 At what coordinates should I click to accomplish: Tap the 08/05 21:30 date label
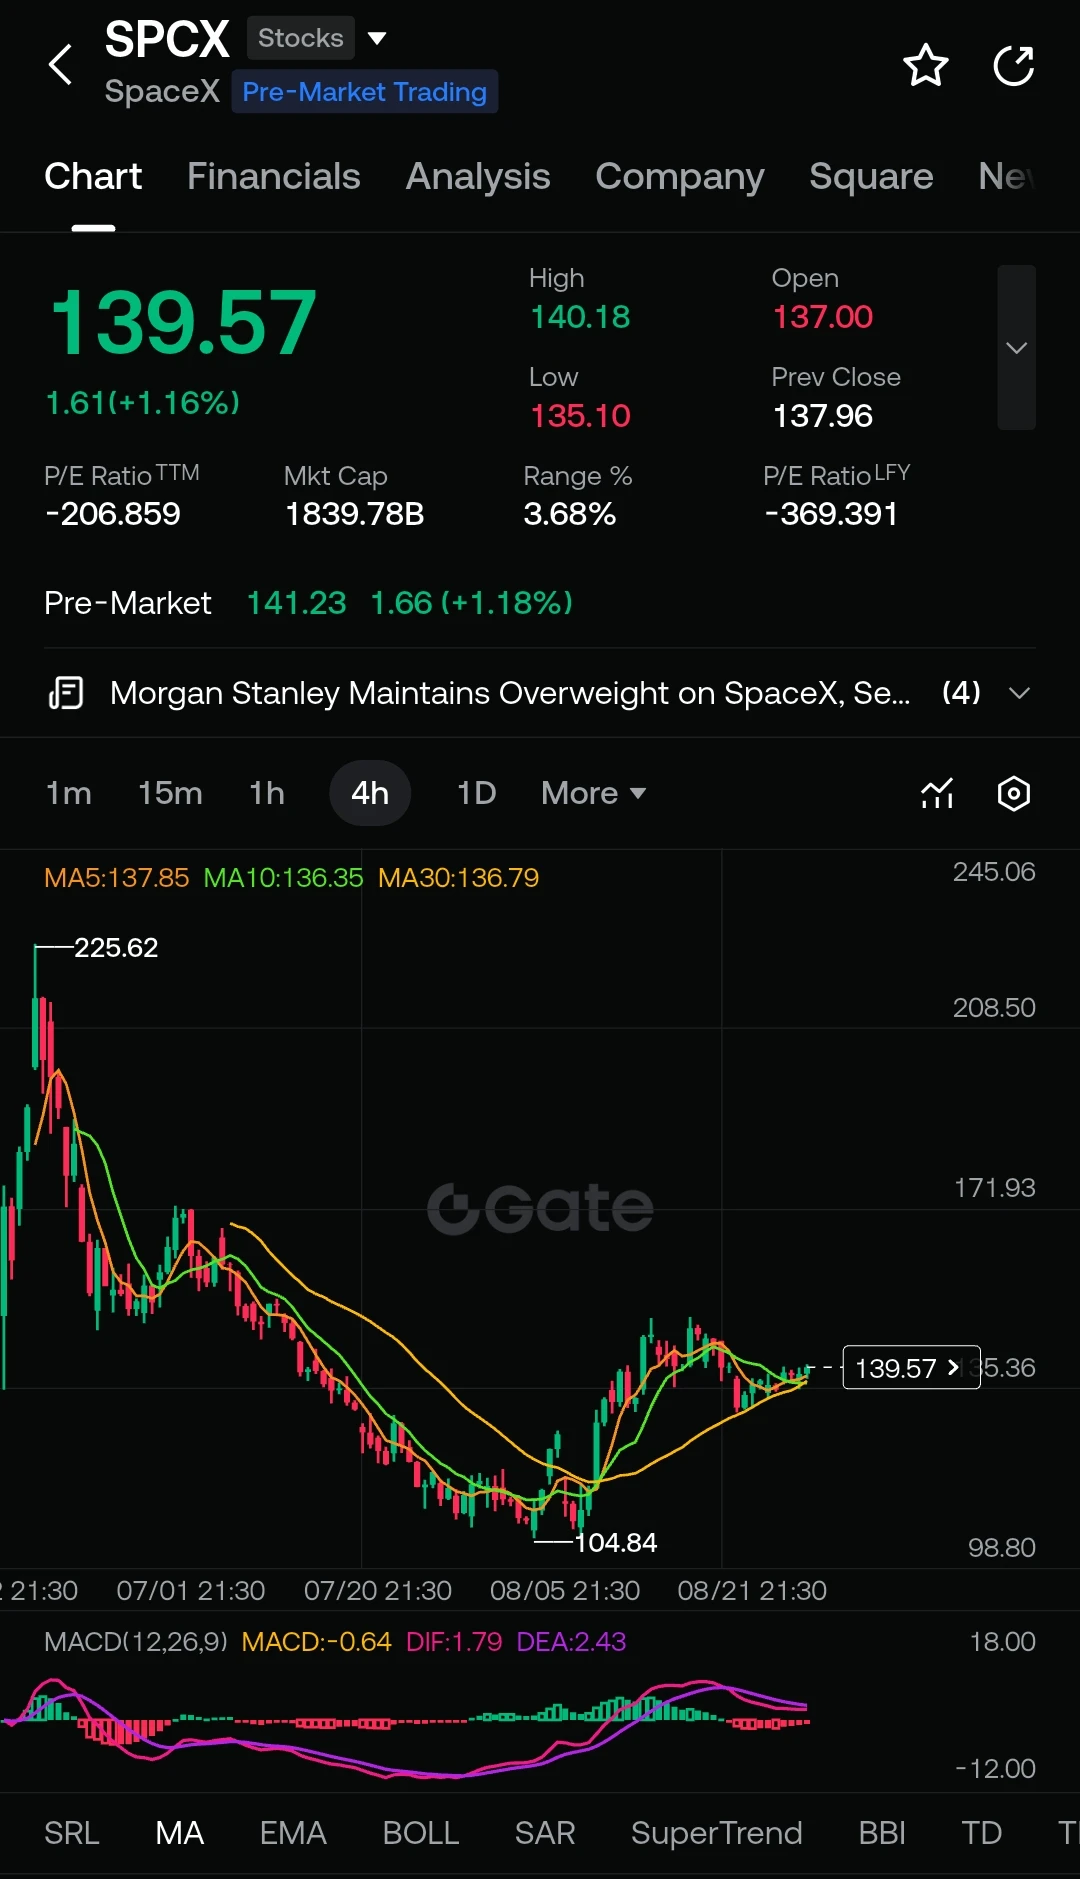point(565,1591)
